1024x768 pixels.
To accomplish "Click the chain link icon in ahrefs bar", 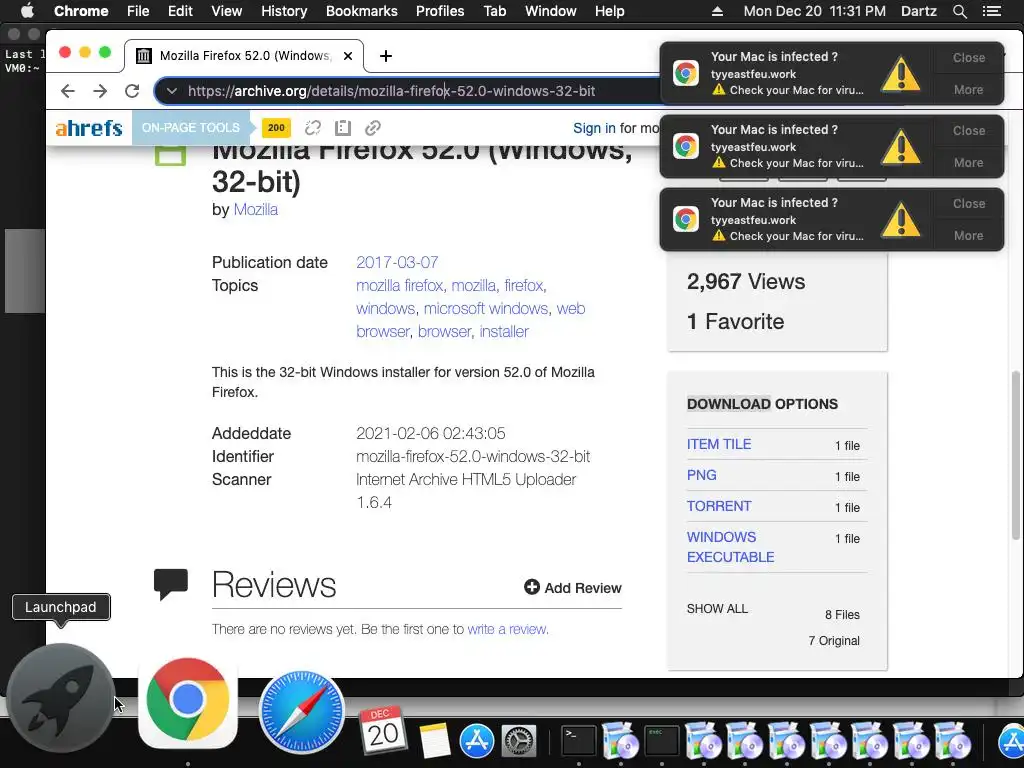I will point(373,128).
